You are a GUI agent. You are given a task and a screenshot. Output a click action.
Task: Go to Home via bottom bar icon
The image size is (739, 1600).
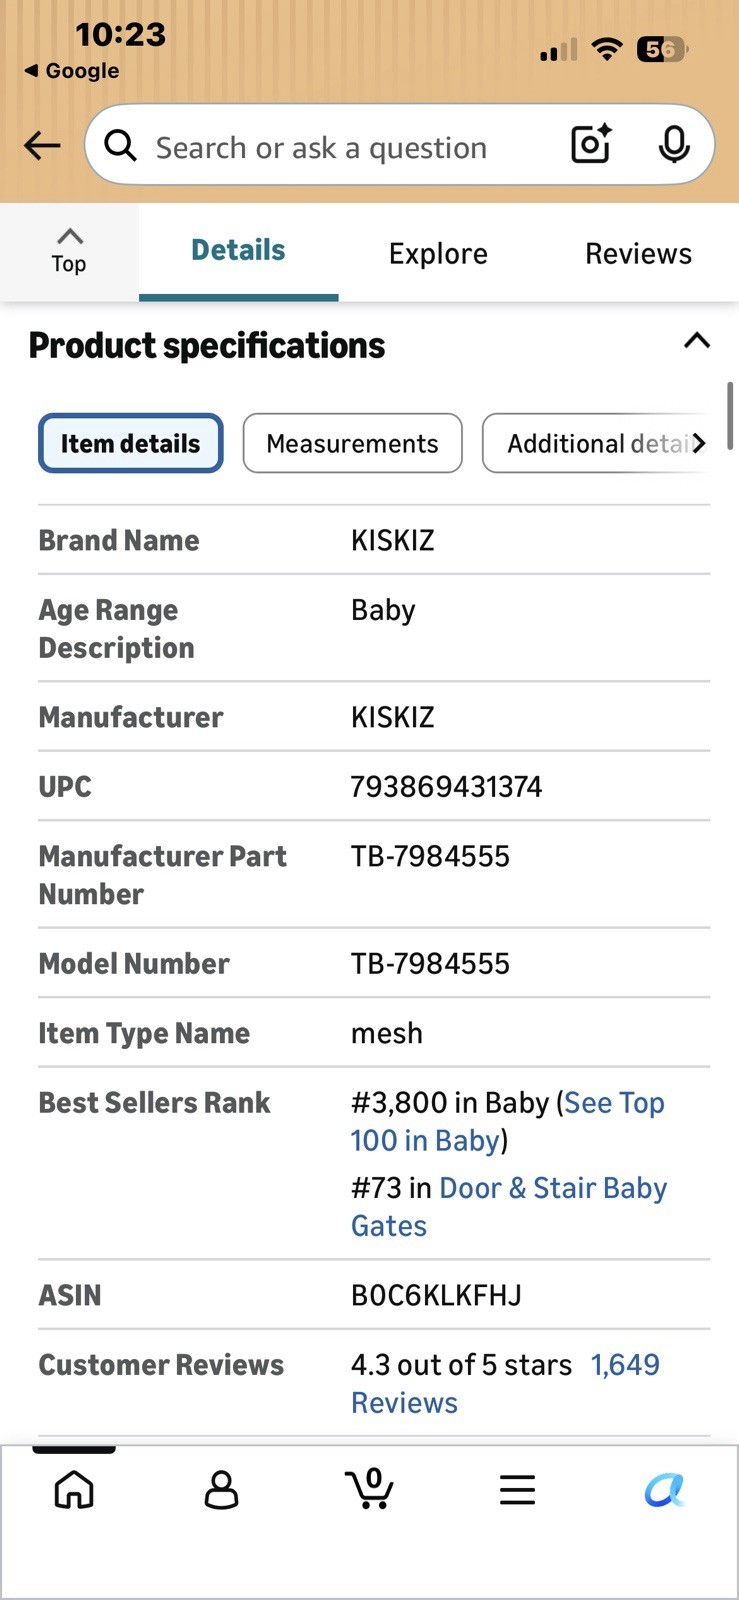coord(74,1489)
